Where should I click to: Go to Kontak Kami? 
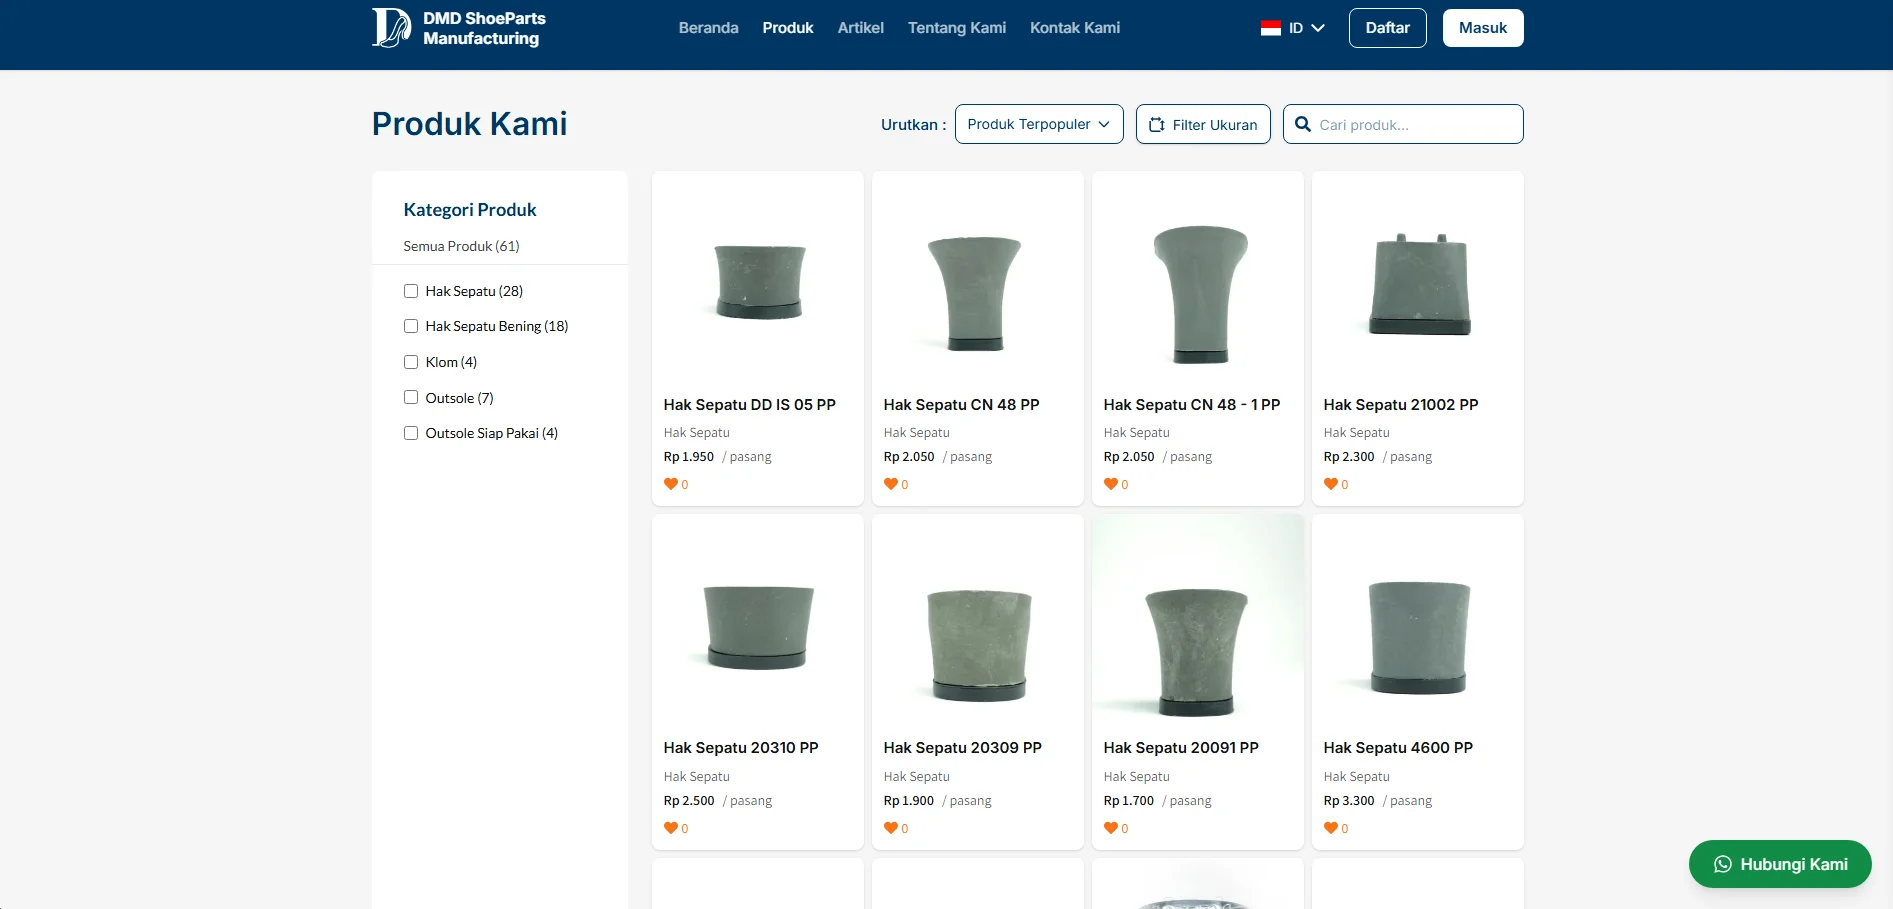[1075, 28]
